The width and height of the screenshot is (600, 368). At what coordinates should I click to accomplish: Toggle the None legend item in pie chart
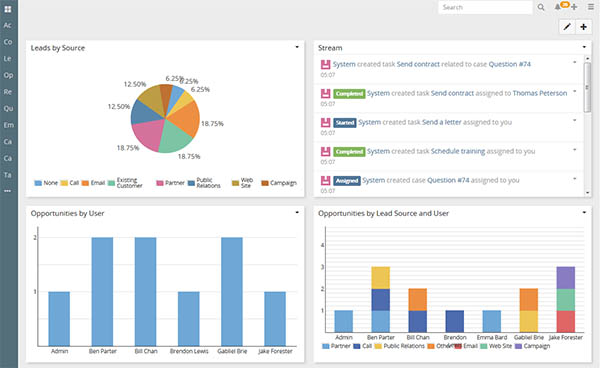point(46,183)
